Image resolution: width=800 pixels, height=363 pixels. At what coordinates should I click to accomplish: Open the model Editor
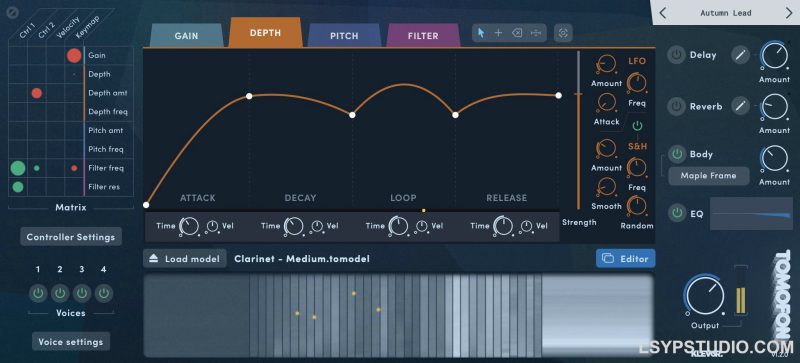coord(626,259)
